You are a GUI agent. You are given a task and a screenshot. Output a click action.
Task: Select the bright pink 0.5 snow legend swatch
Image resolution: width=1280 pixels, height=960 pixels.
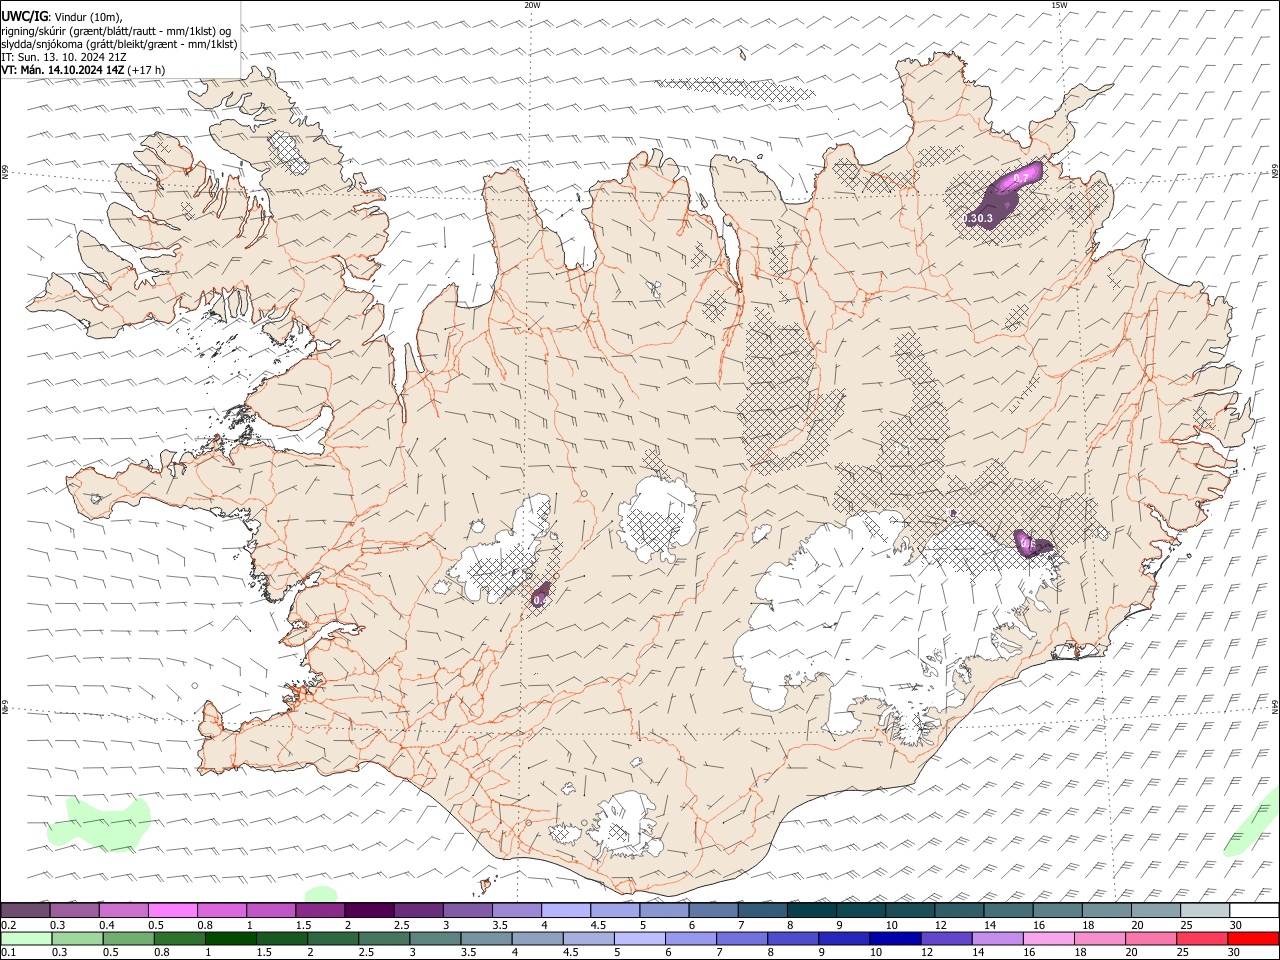[172, 911]
